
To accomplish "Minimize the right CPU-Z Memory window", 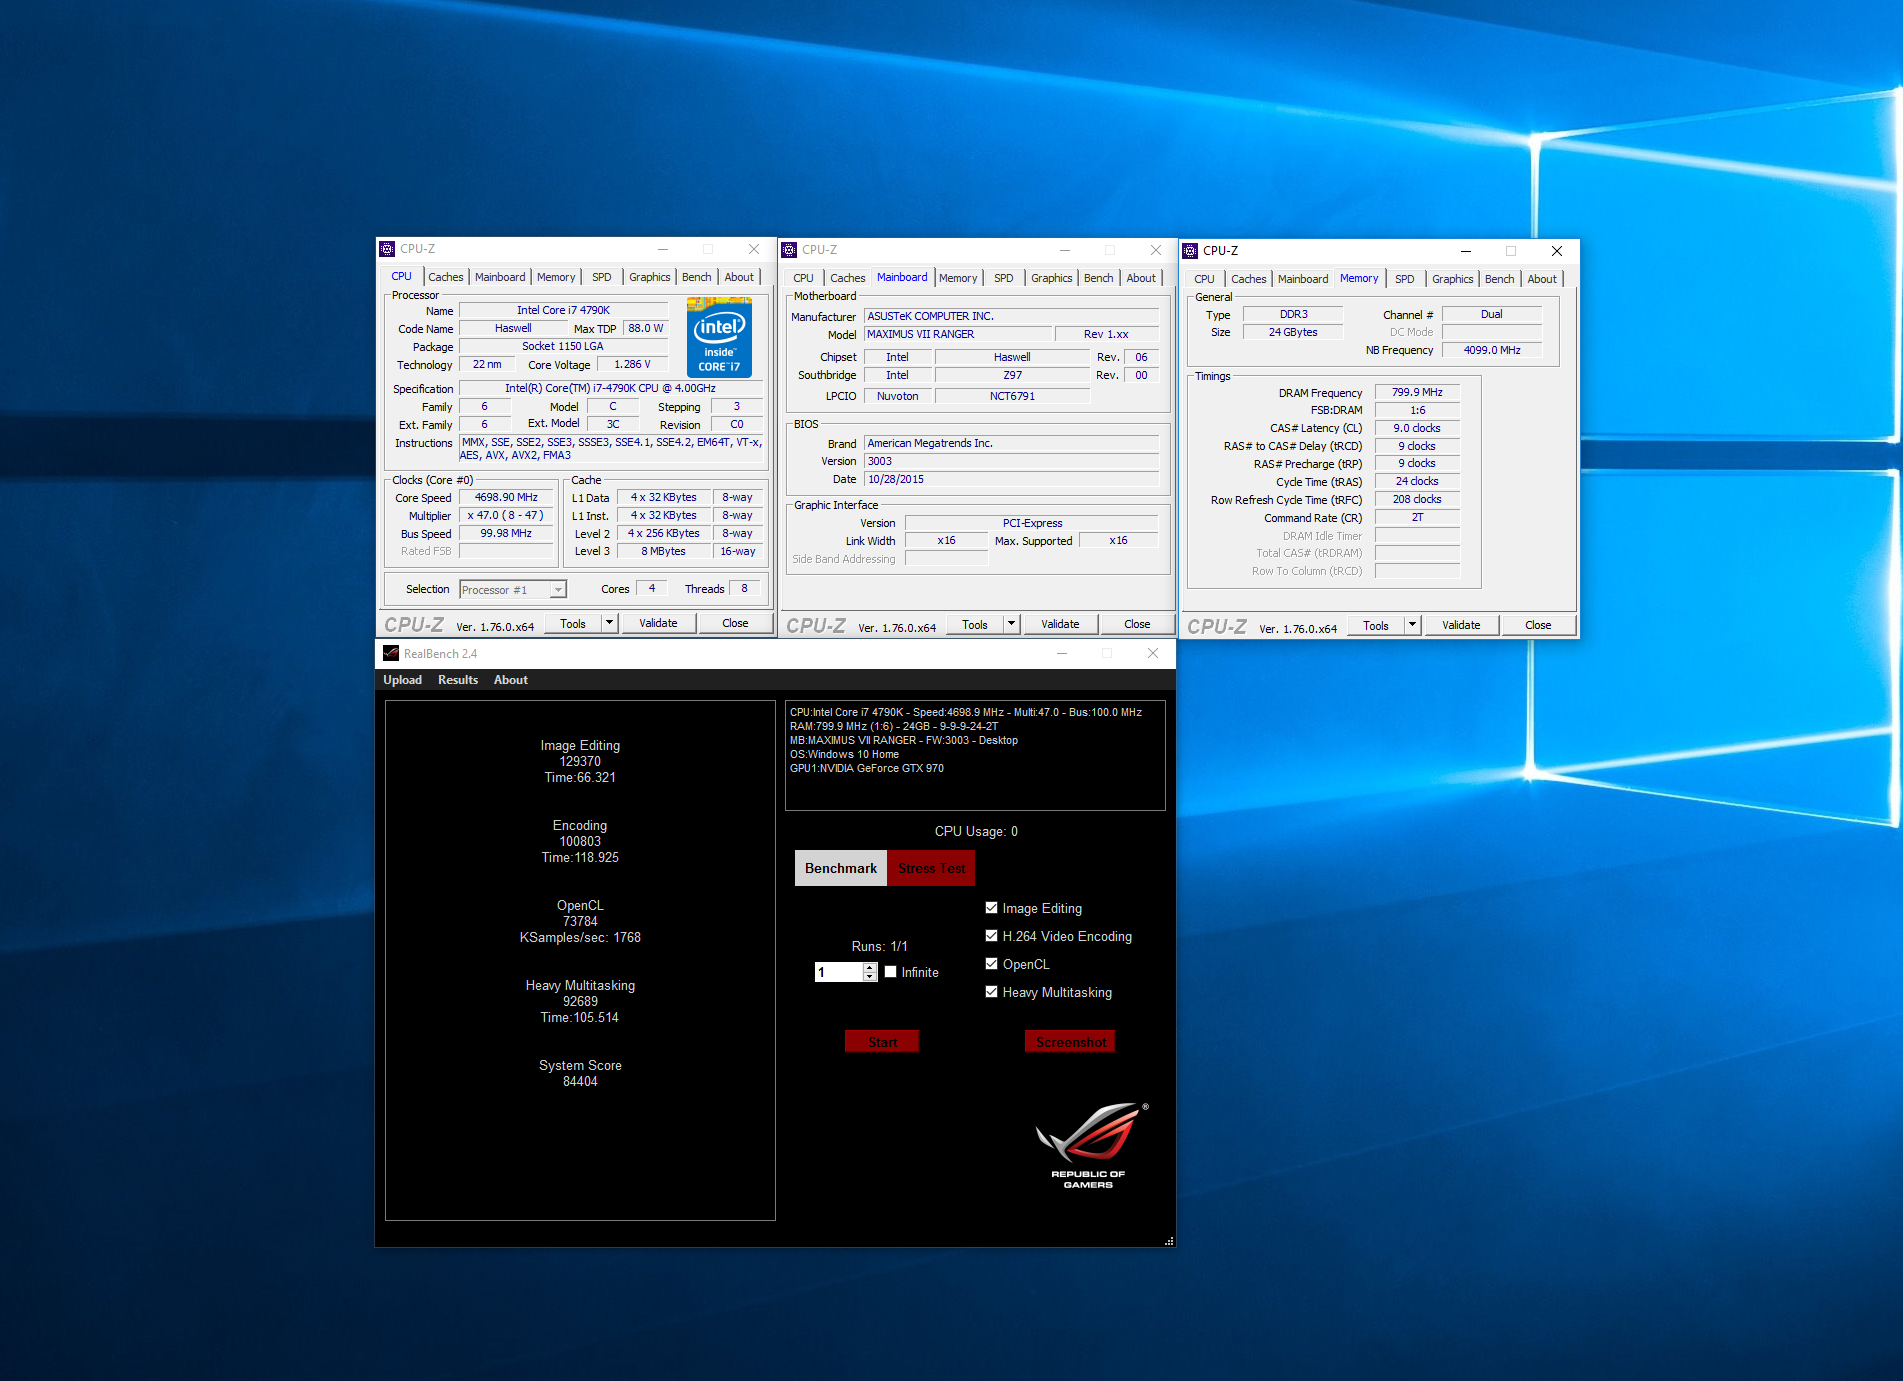I will 1465,251.
